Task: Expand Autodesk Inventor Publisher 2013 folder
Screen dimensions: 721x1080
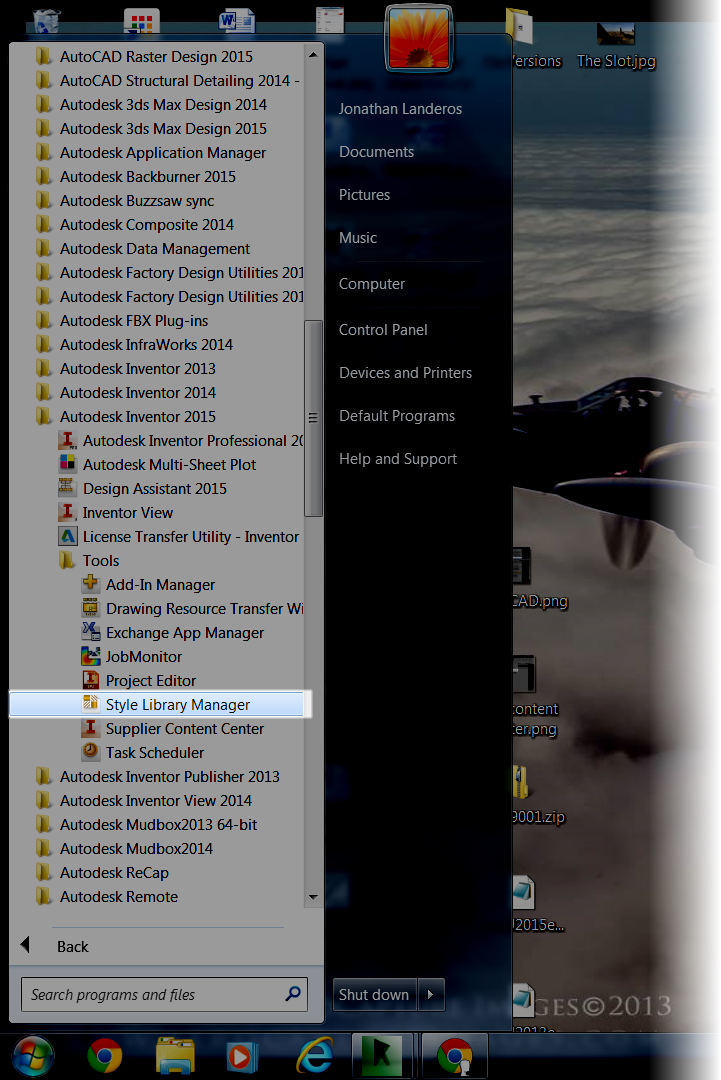Action: click(156, 777)
